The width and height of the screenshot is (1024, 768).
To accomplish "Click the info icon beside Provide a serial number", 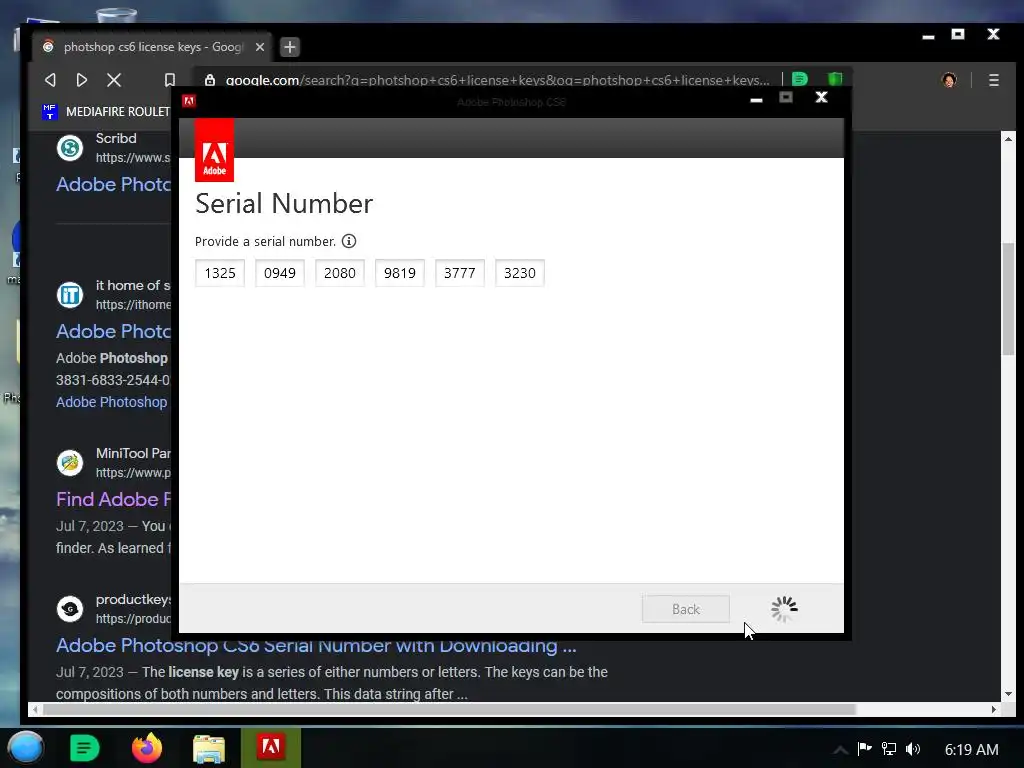I will (349, 241).
